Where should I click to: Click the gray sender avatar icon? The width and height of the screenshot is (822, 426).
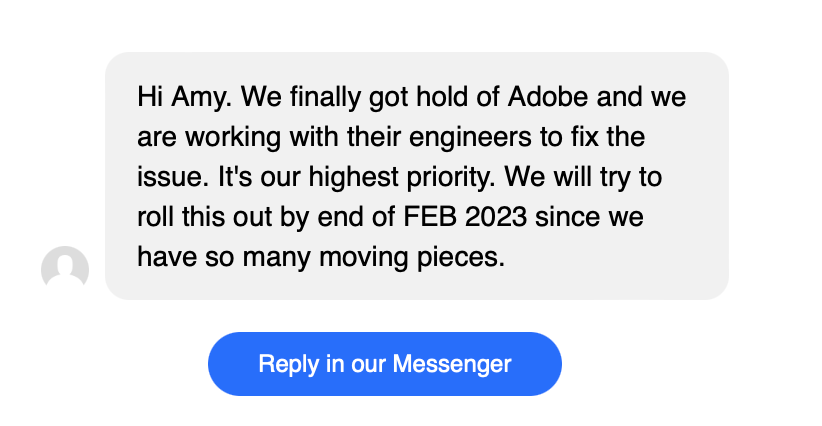[65, 268]
